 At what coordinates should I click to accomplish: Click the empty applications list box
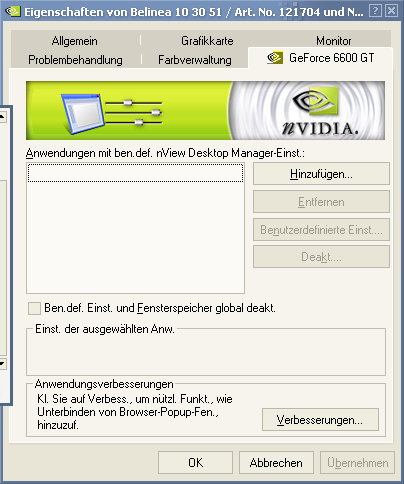tap(135, 228)
